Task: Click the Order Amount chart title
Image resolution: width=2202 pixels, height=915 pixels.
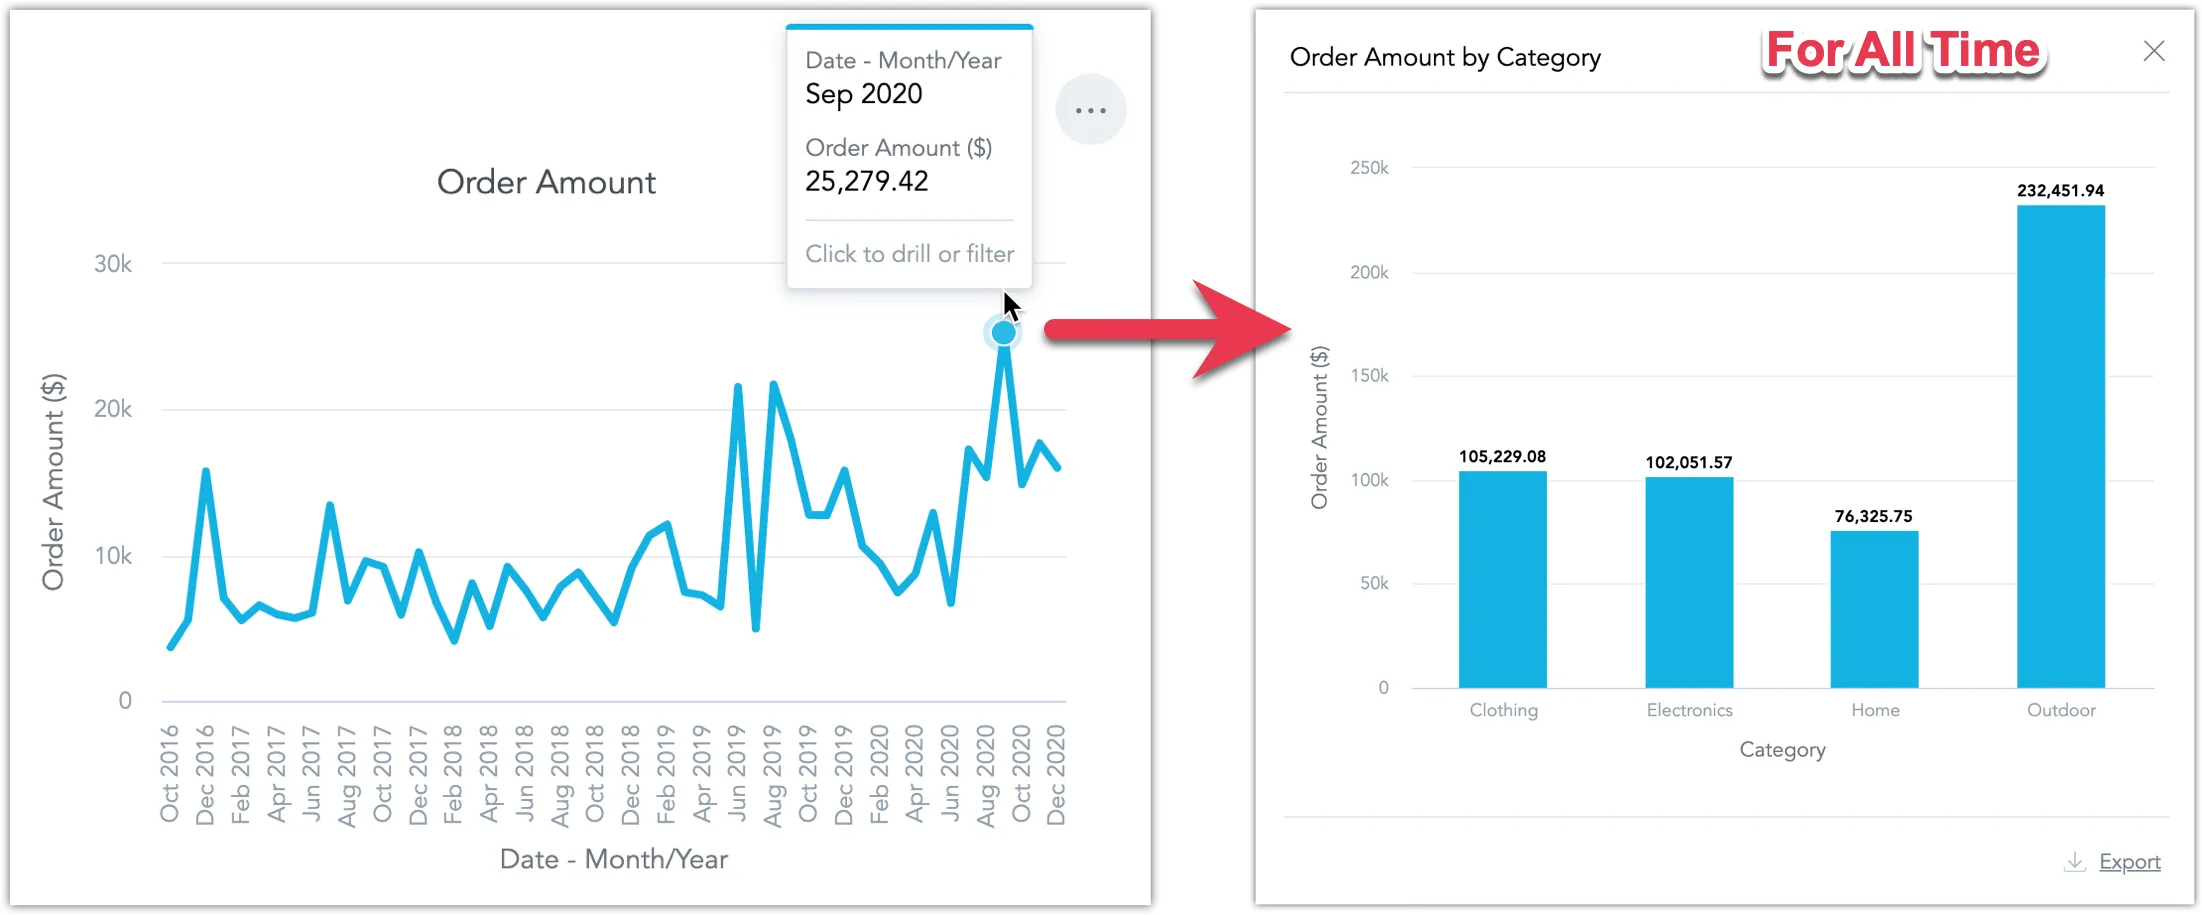Action: point(546,182)
